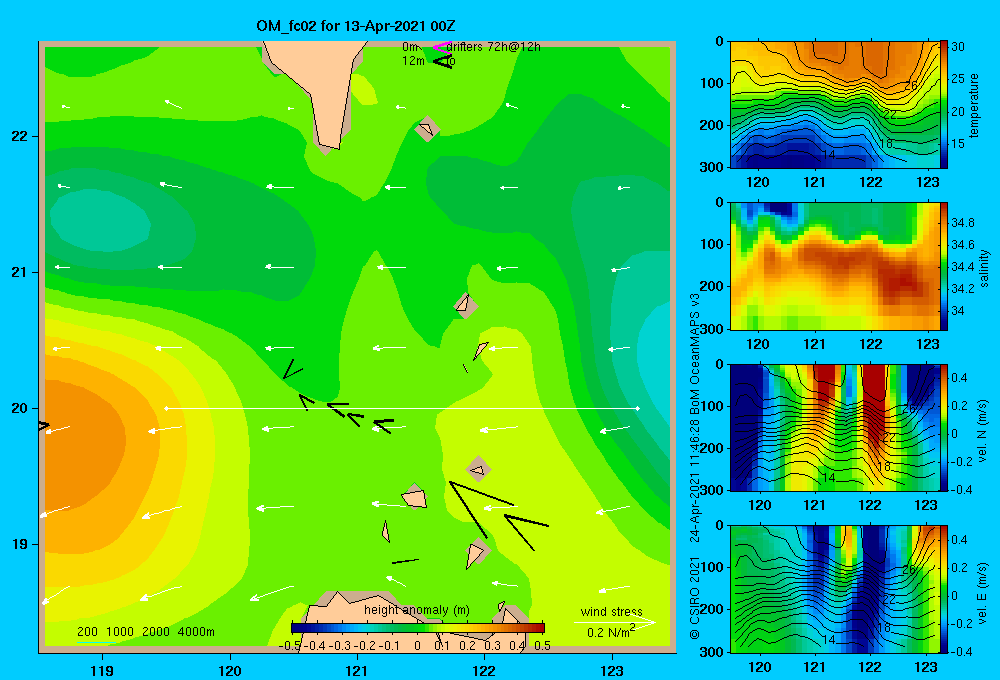Click the '0.2 N/m²' wind stress value
Screen dimensions: 1000x680
(610, 632)
